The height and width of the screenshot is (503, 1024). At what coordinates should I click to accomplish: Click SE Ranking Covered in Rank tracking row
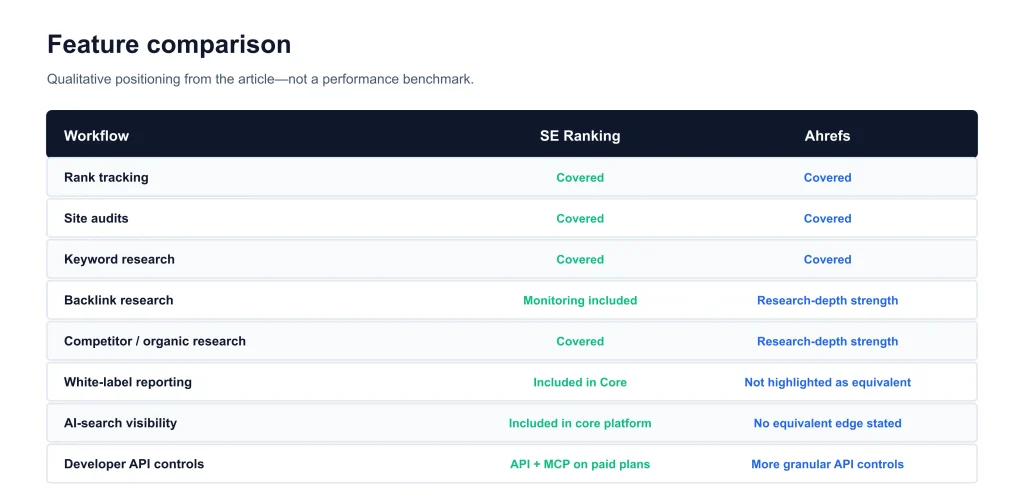click(580, 178)
